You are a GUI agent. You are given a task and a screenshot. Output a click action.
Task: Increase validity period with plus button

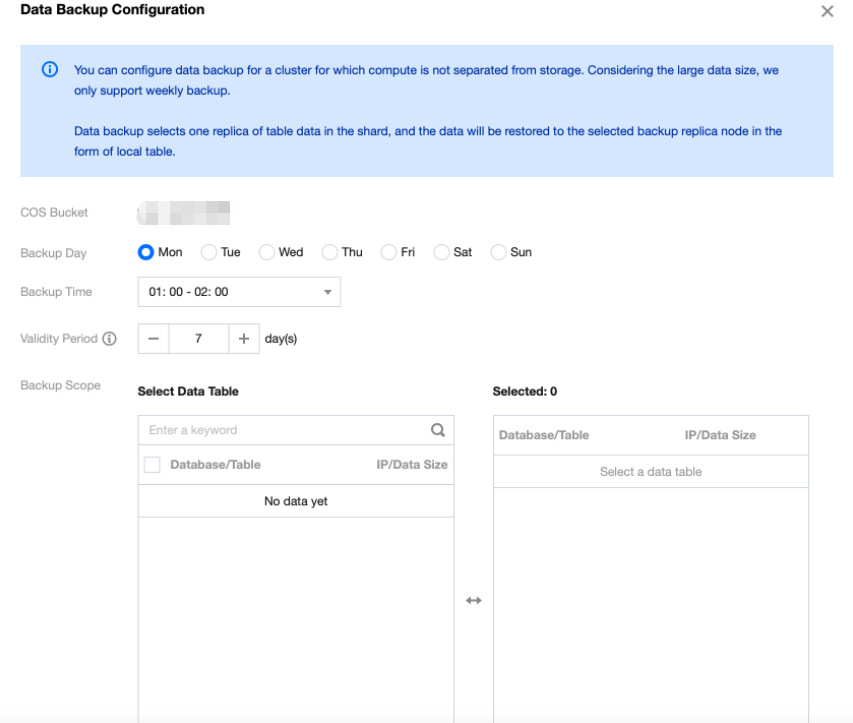click(244, 339)
